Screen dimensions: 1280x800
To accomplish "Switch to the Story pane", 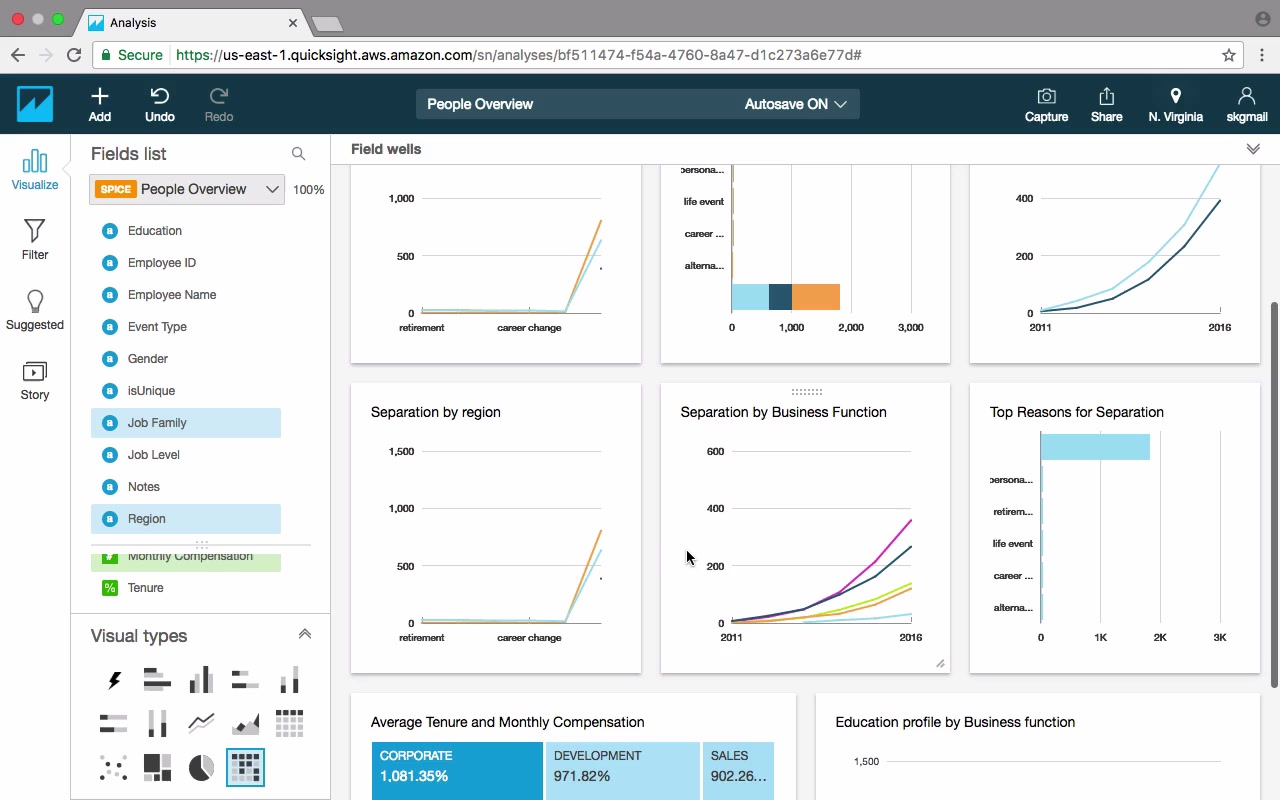I will pyautogui.click(x=35, y=380).
